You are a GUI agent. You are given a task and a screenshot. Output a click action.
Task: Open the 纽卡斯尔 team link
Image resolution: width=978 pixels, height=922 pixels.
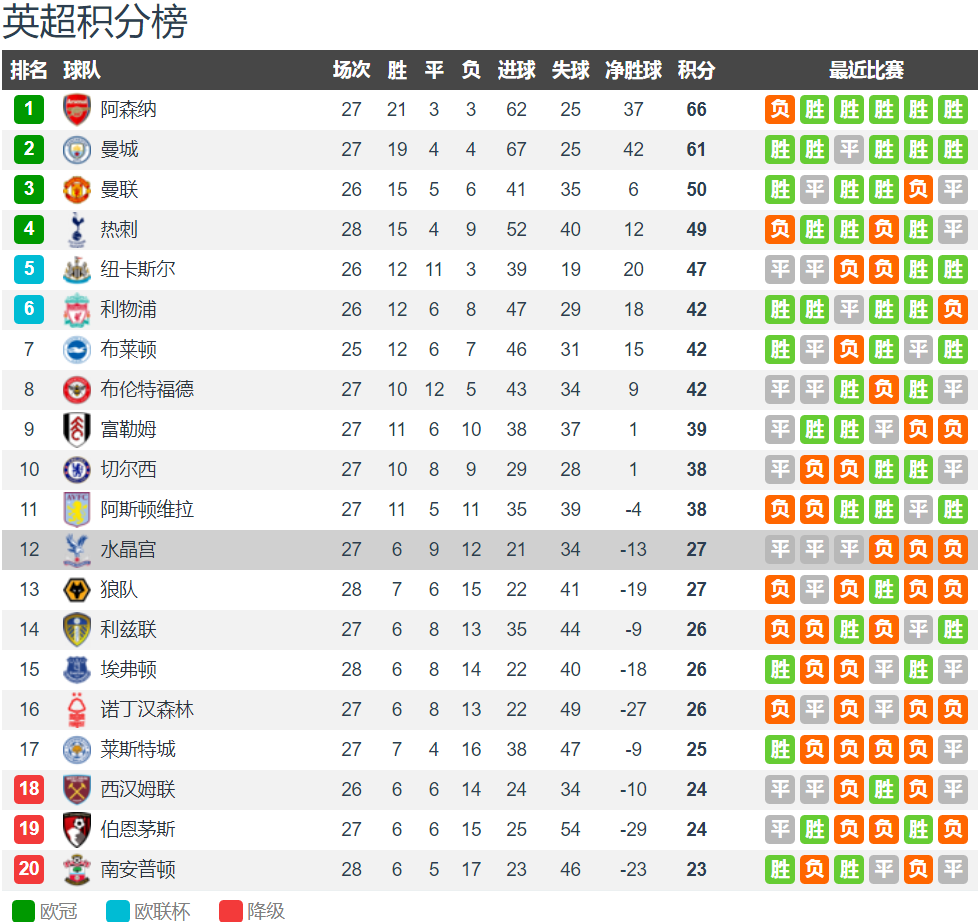(138, 270)
